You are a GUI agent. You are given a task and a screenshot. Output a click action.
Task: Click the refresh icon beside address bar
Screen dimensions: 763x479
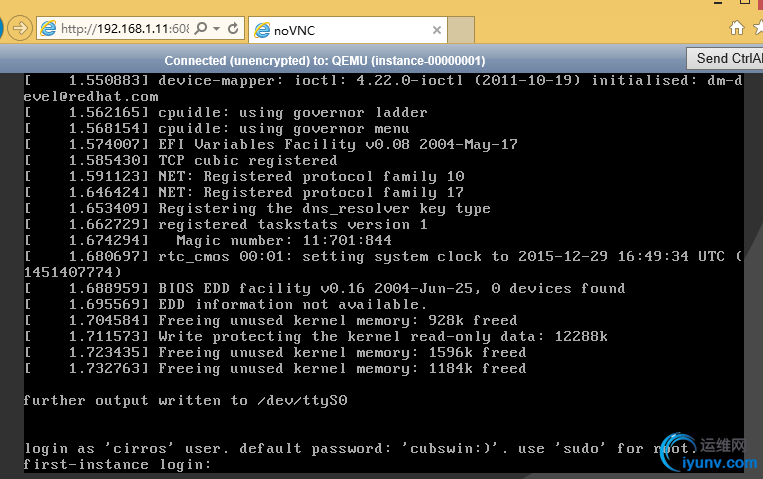click(231, 29)
